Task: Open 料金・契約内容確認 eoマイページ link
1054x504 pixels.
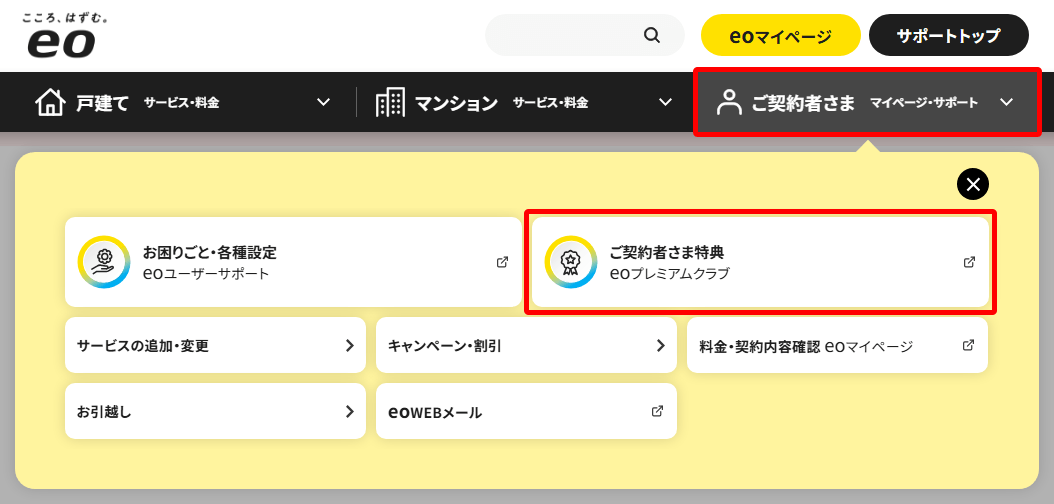Action: point(838,345)
